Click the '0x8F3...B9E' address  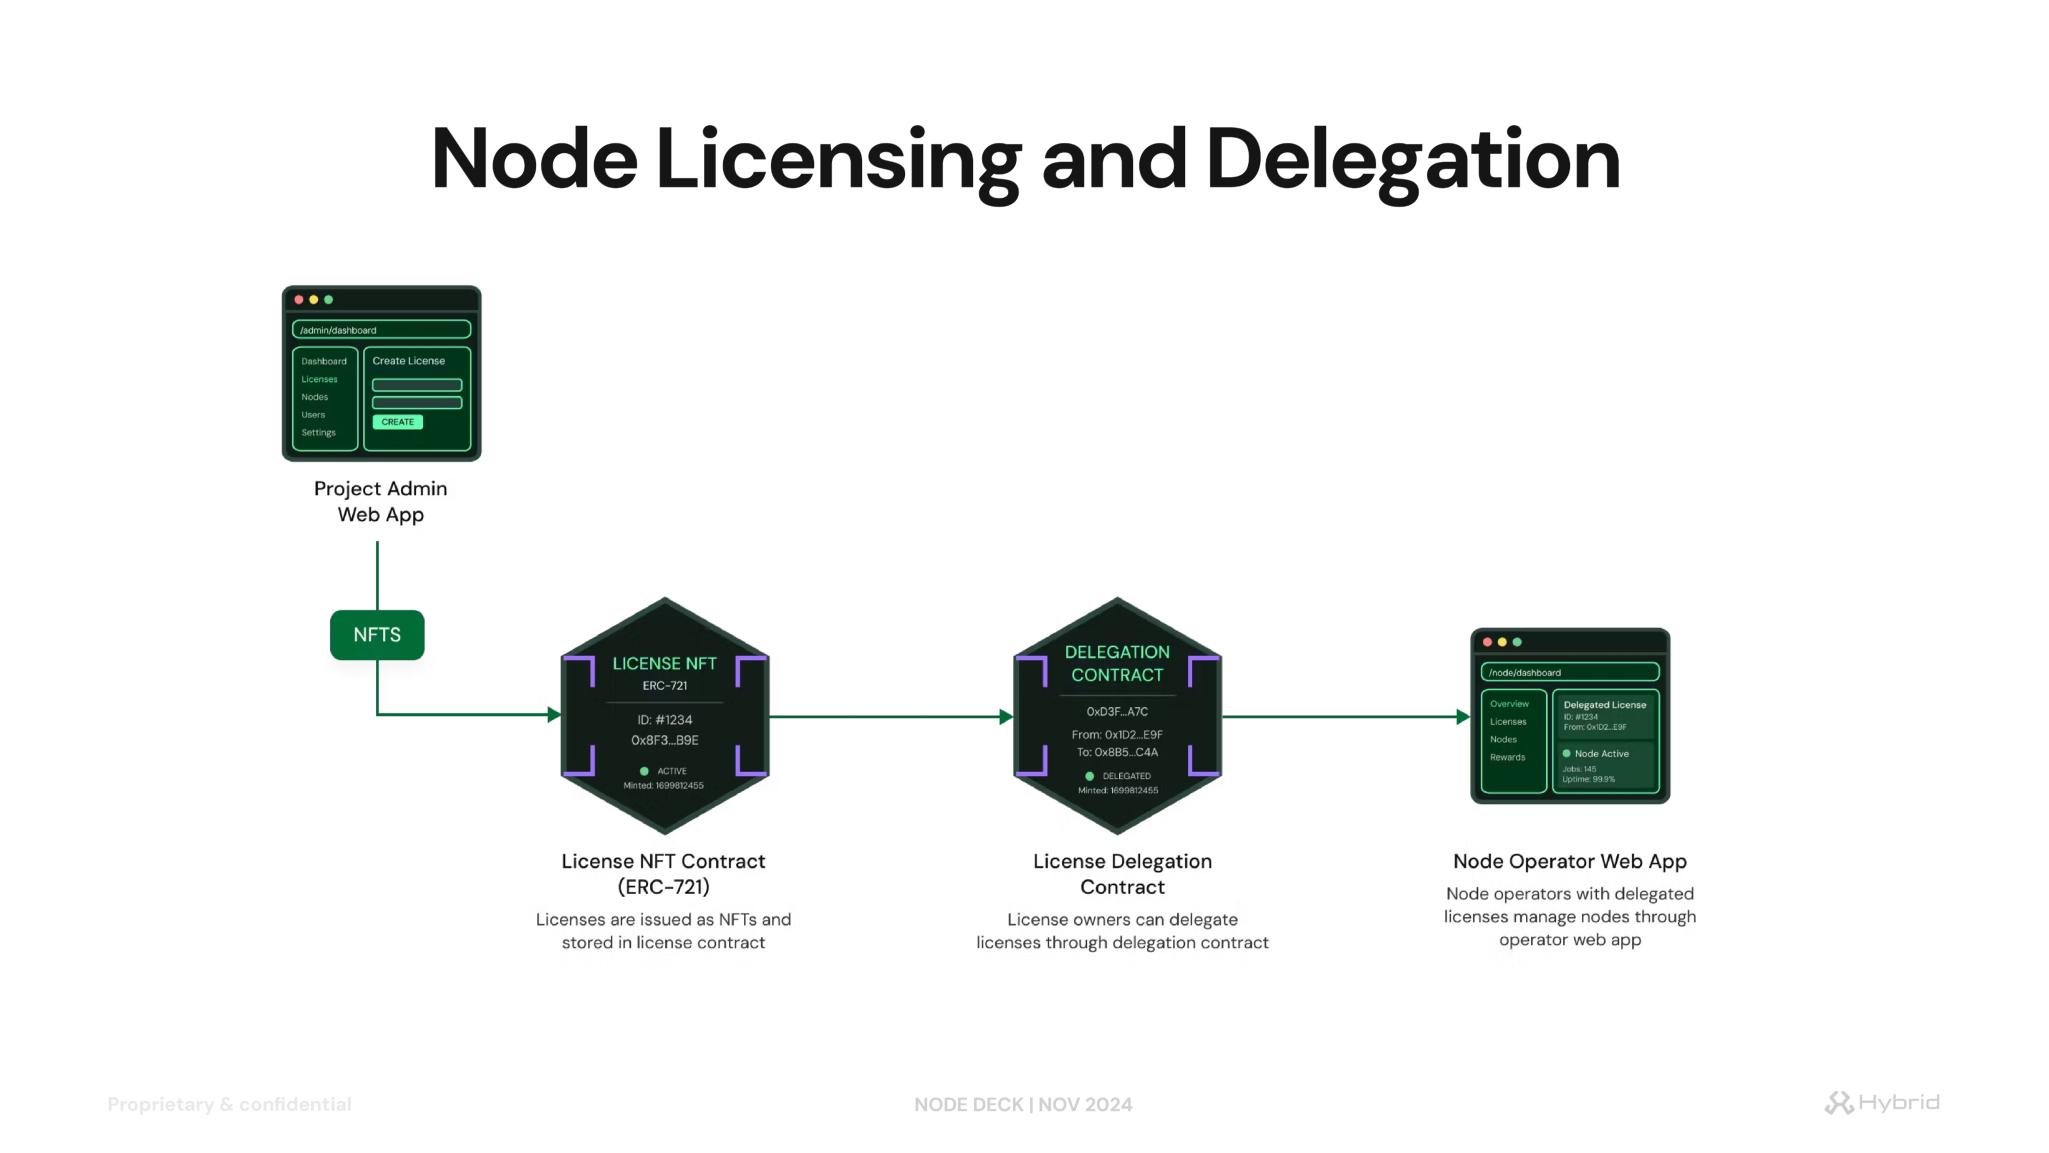click(x=665, y=741)
